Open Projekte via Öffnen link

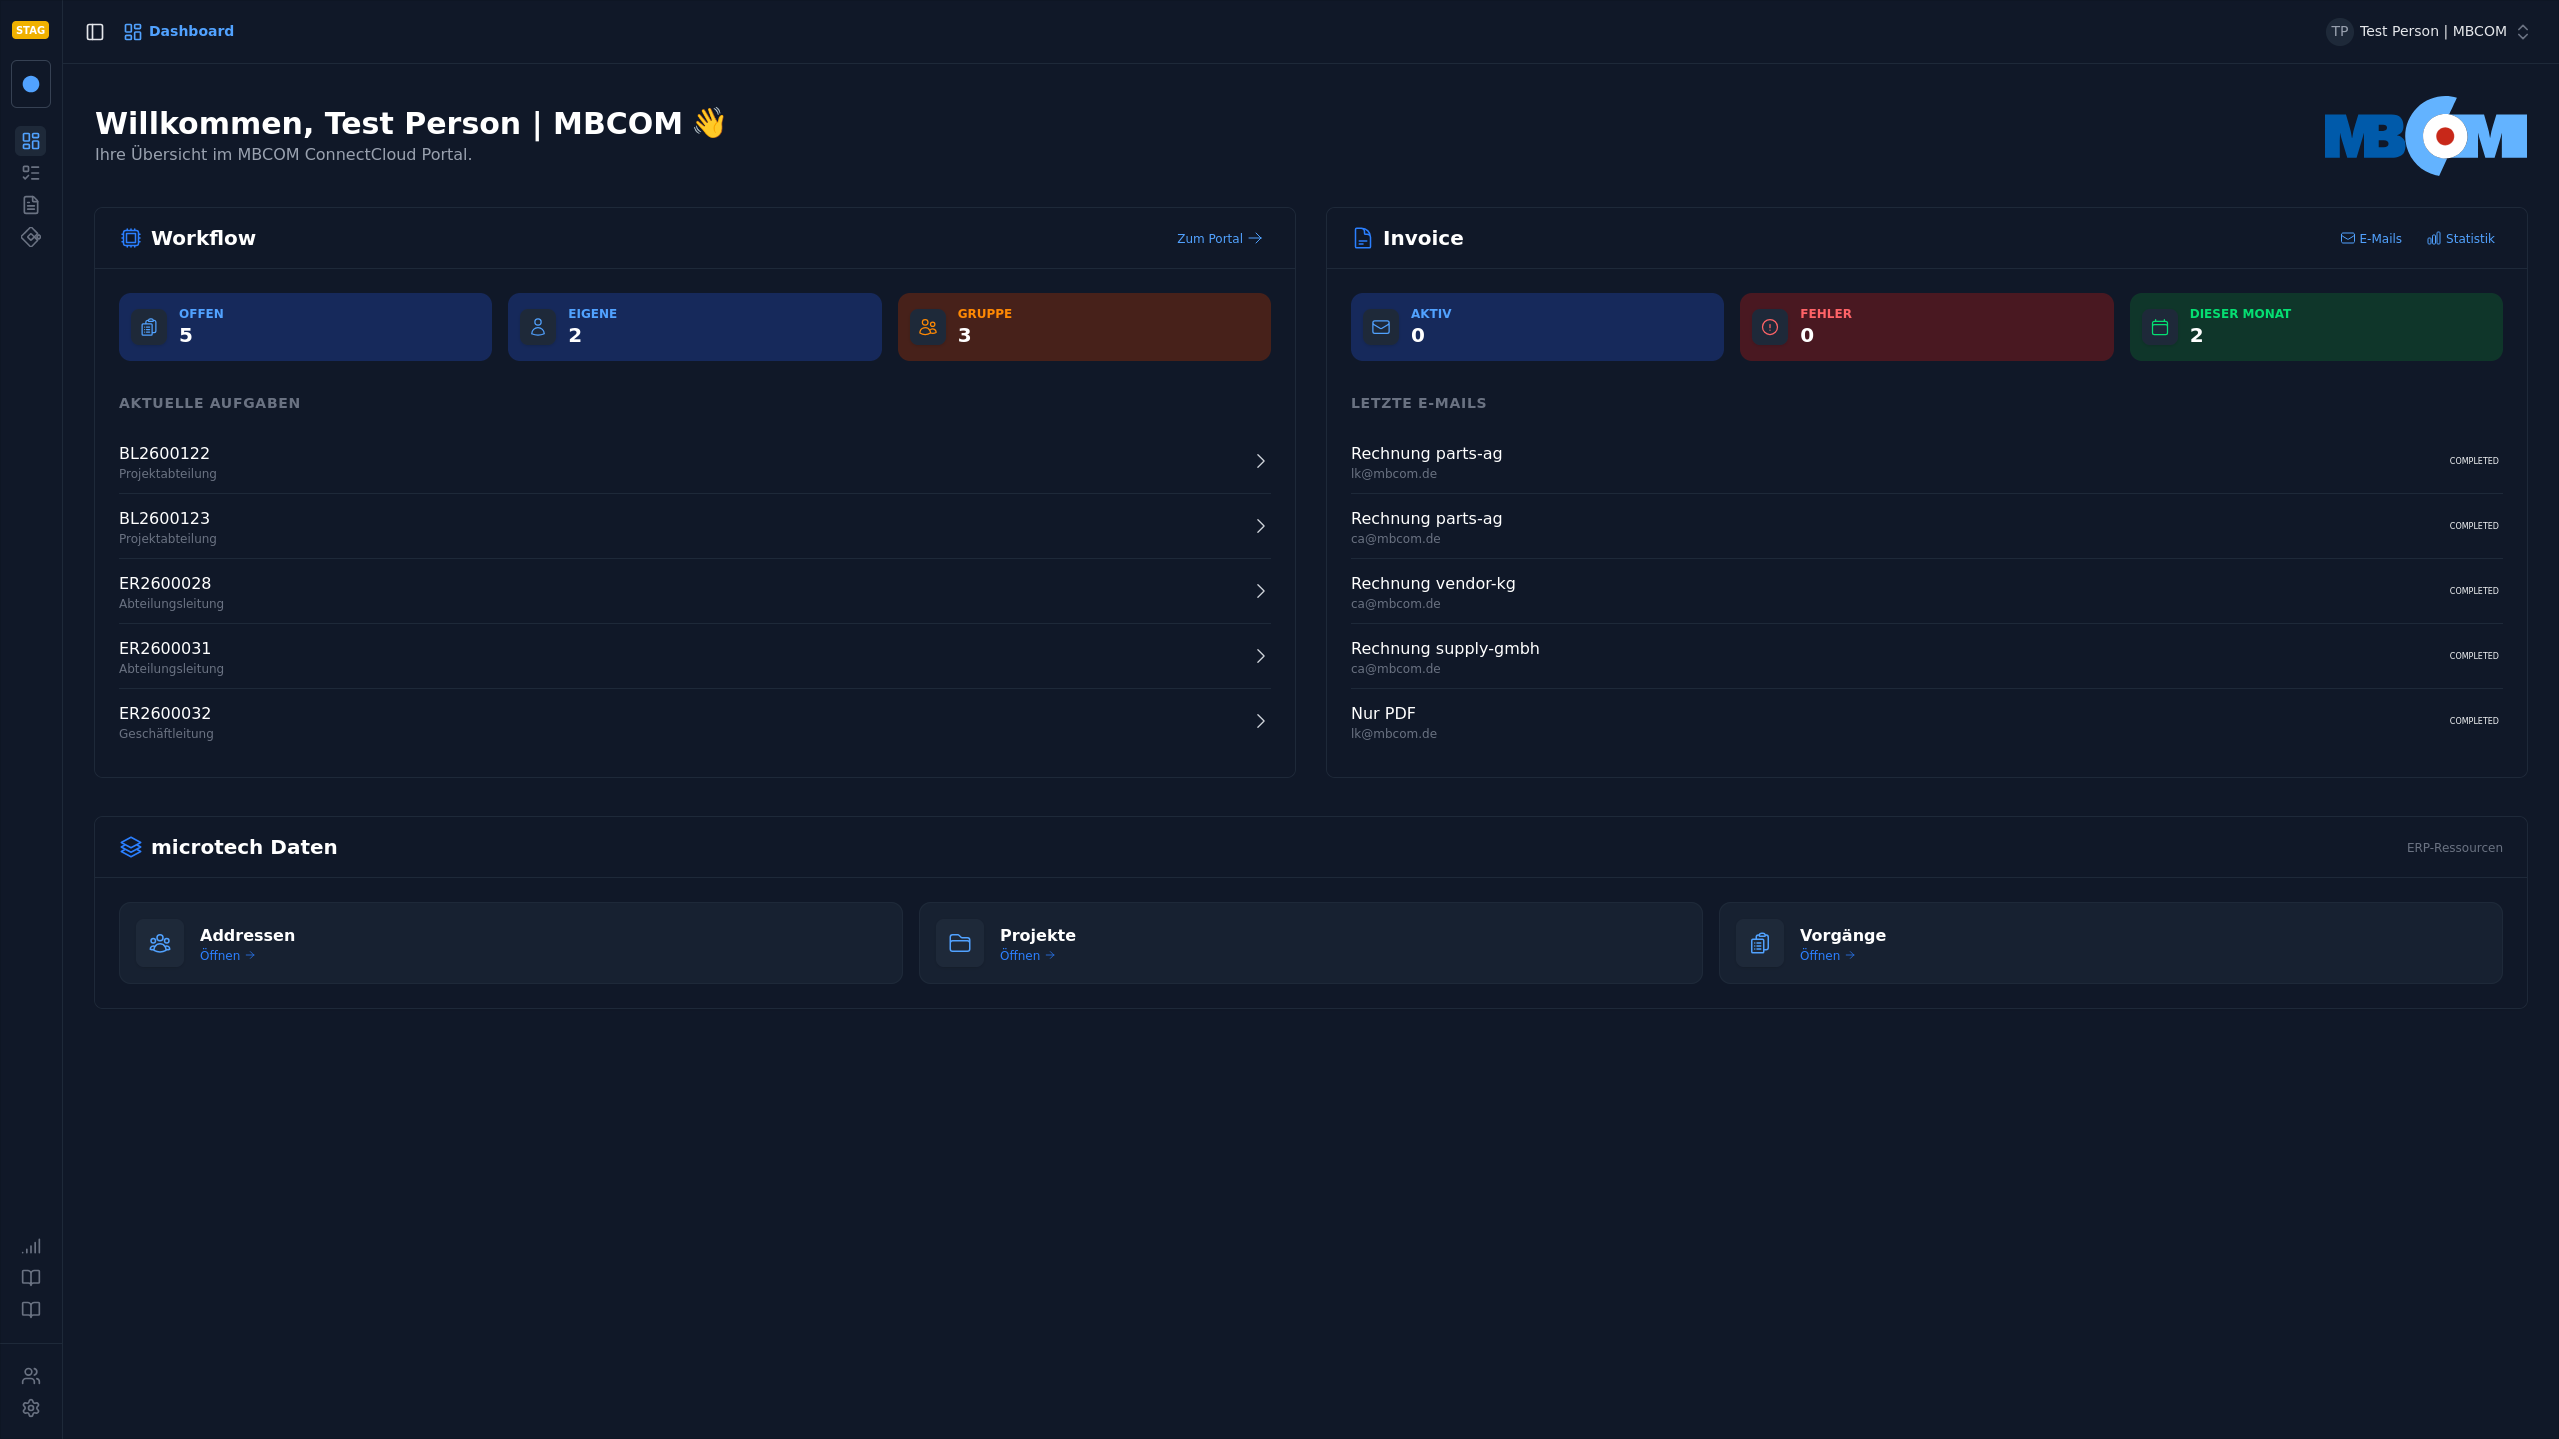coord(1027,955)
